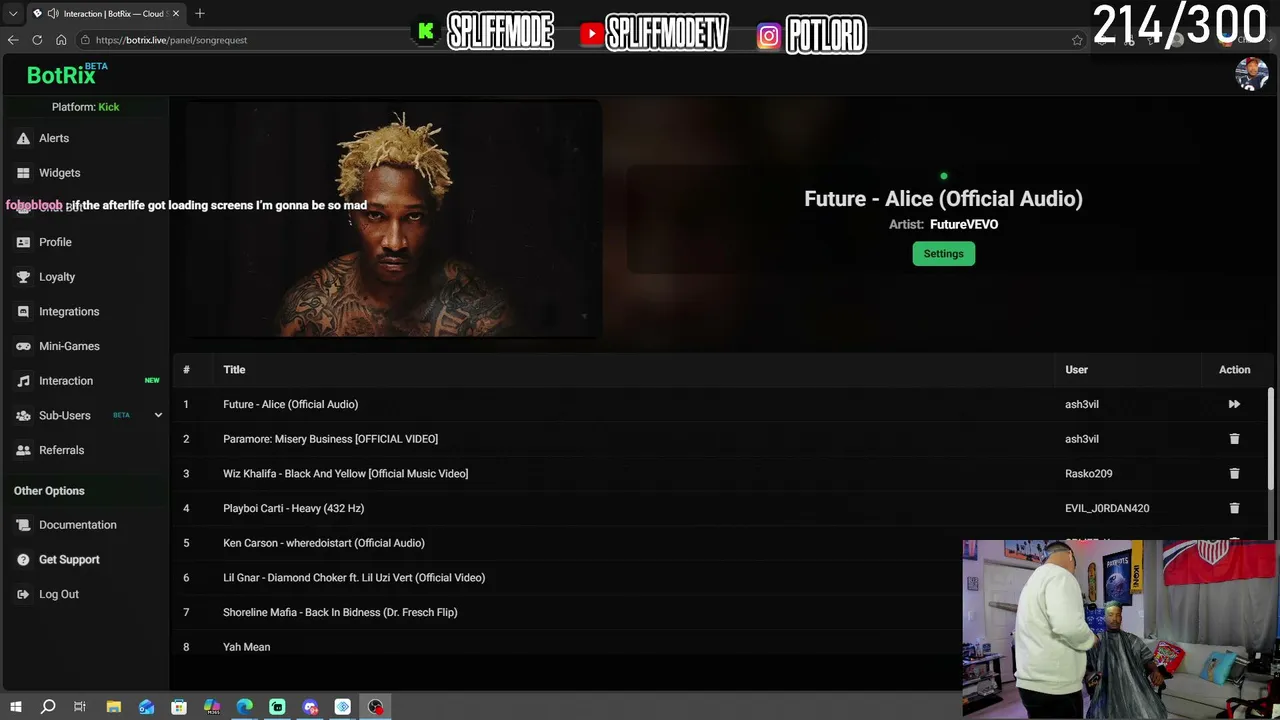Open a new browser tab
Screen dimensions: 1280x720
click(200, 14)
